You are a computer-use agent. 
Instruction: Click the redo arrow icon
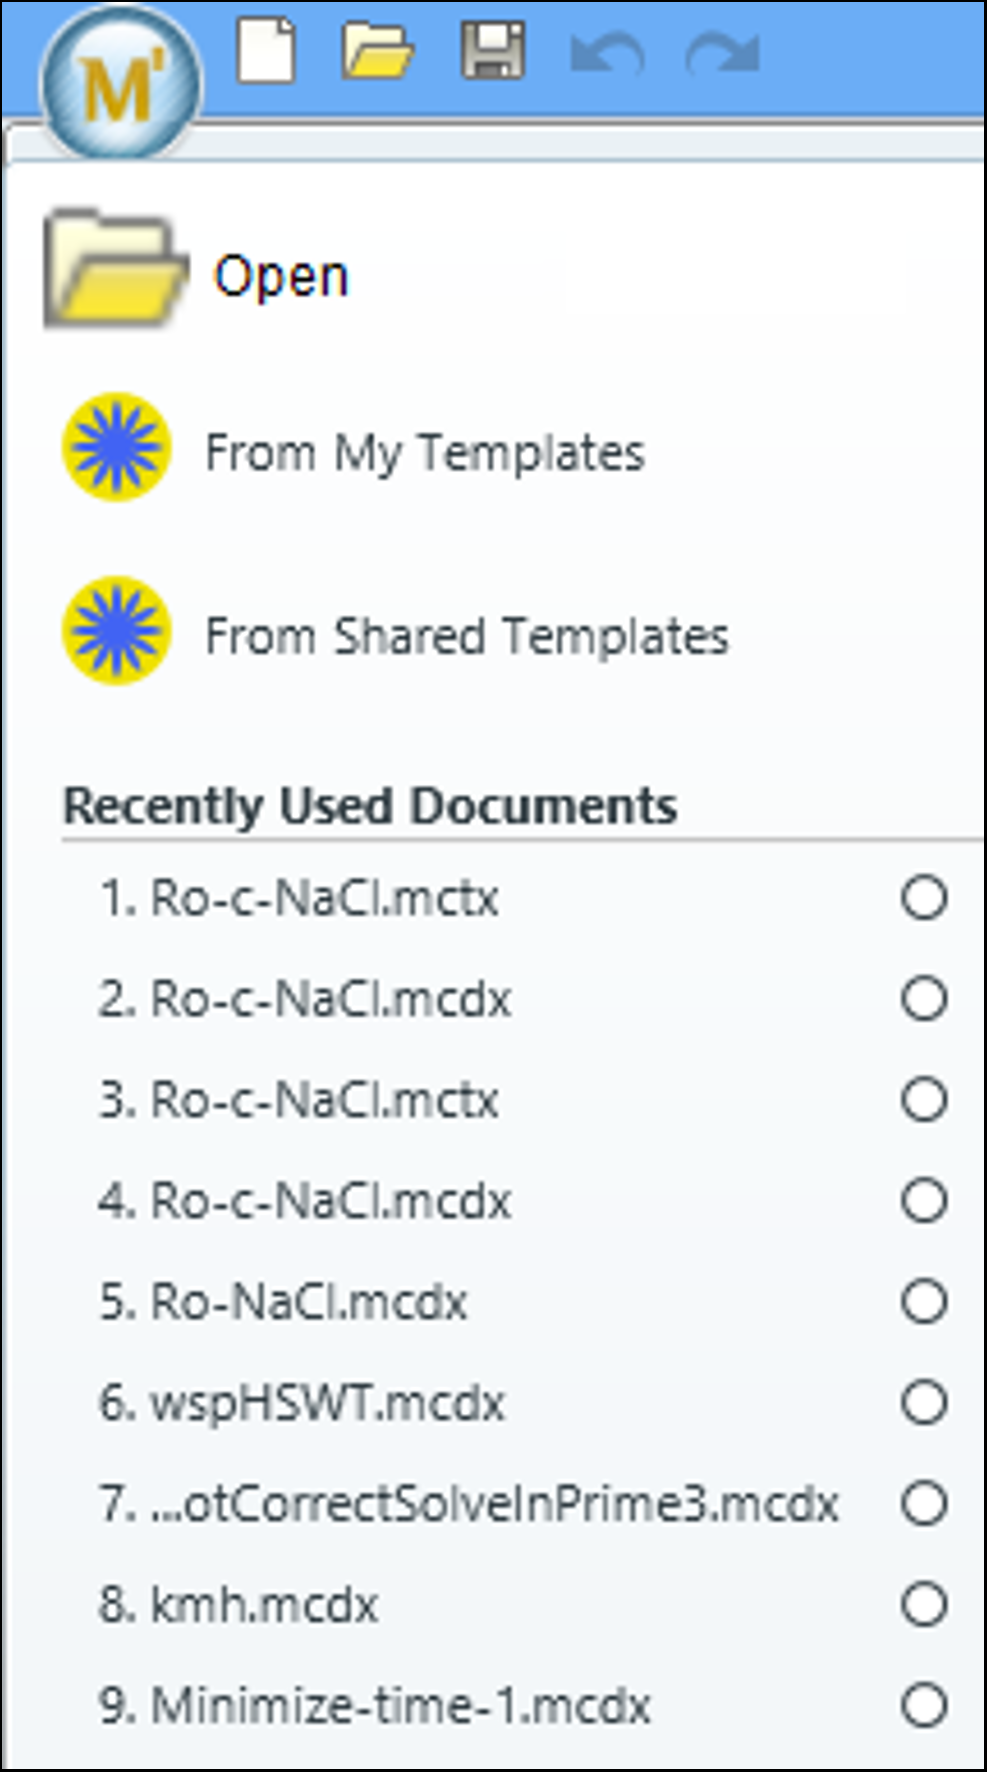723,54
